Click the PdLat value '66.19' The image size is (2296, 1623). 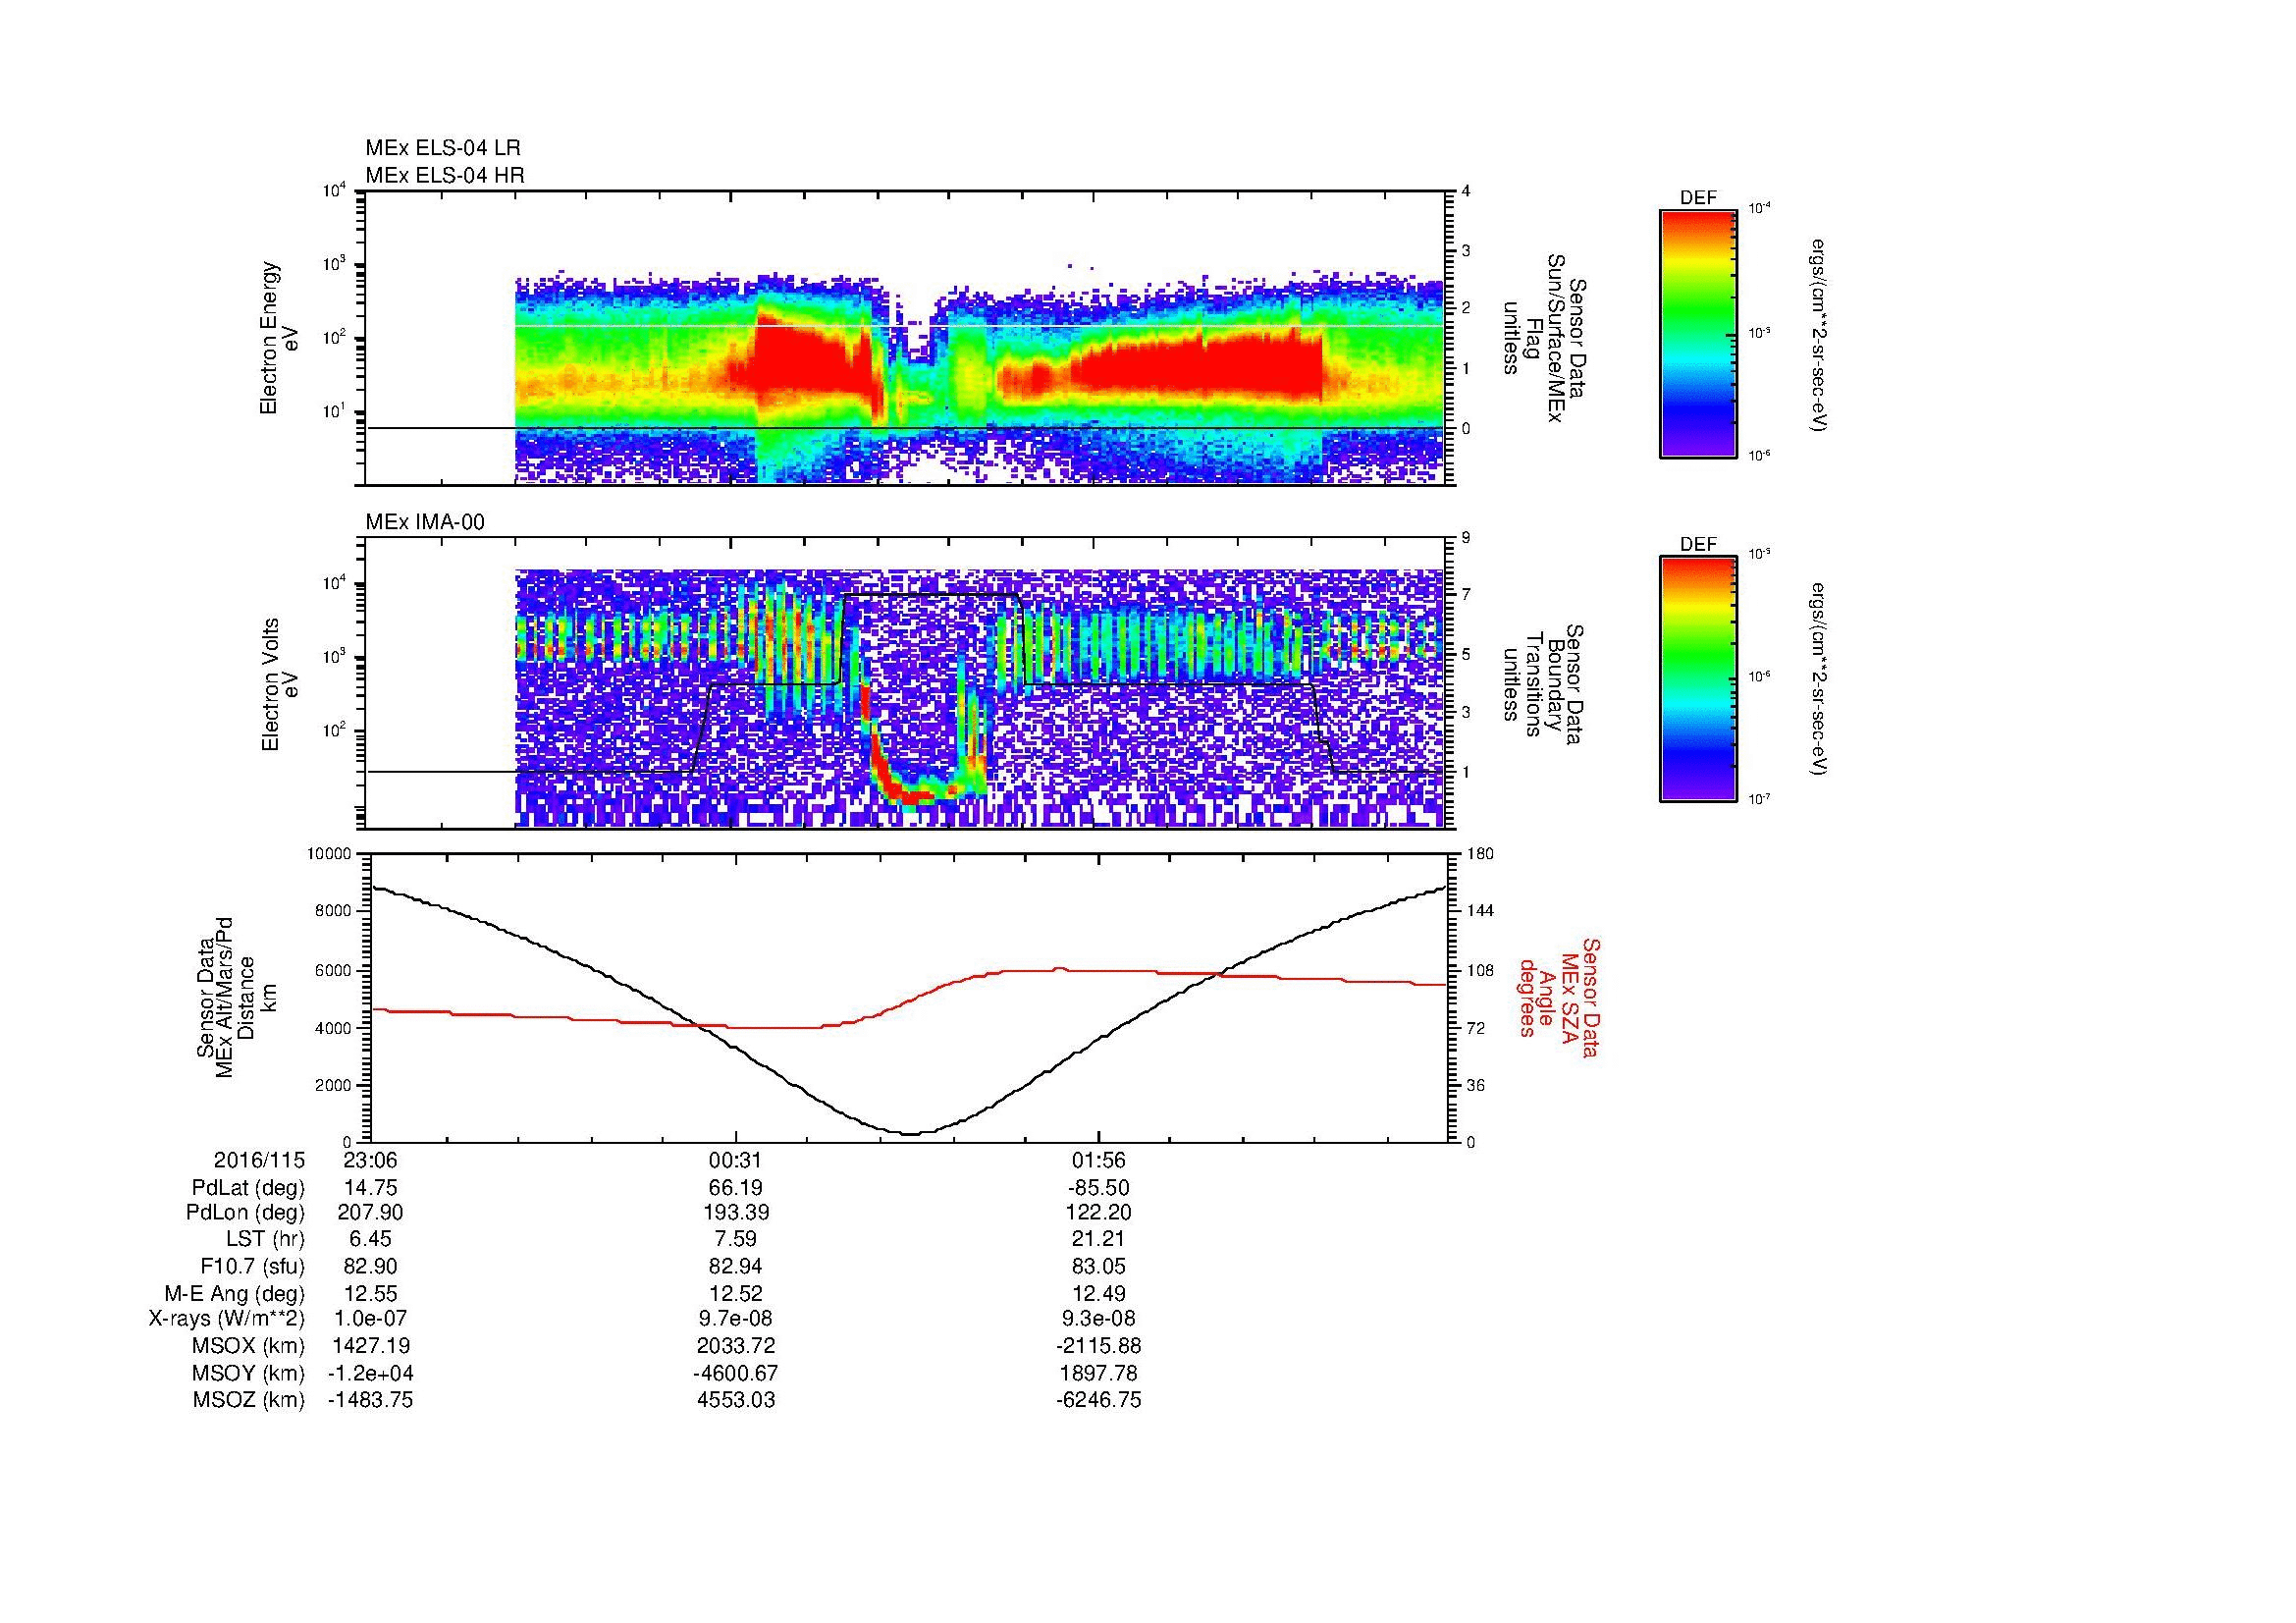point(735,1188)
